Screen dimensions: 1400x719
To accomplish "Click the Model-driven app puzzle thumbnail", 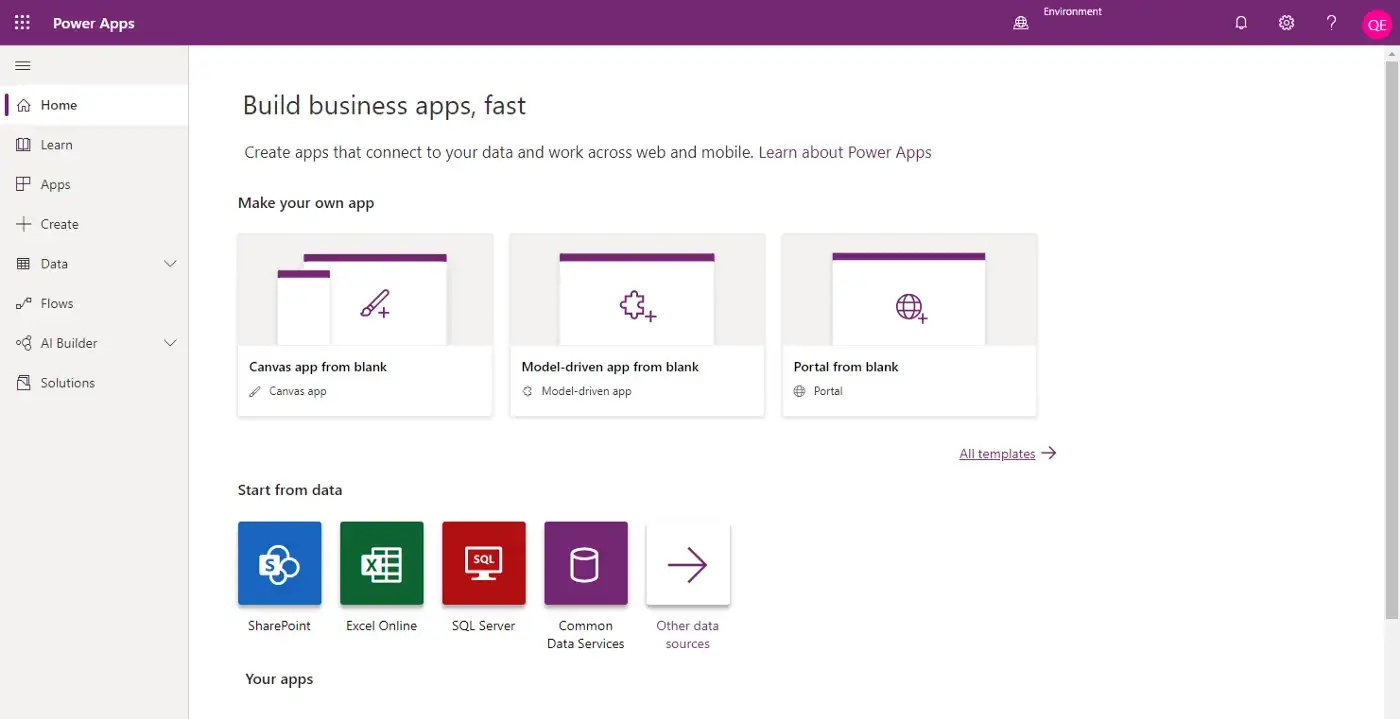I will [x=637, y=290].
